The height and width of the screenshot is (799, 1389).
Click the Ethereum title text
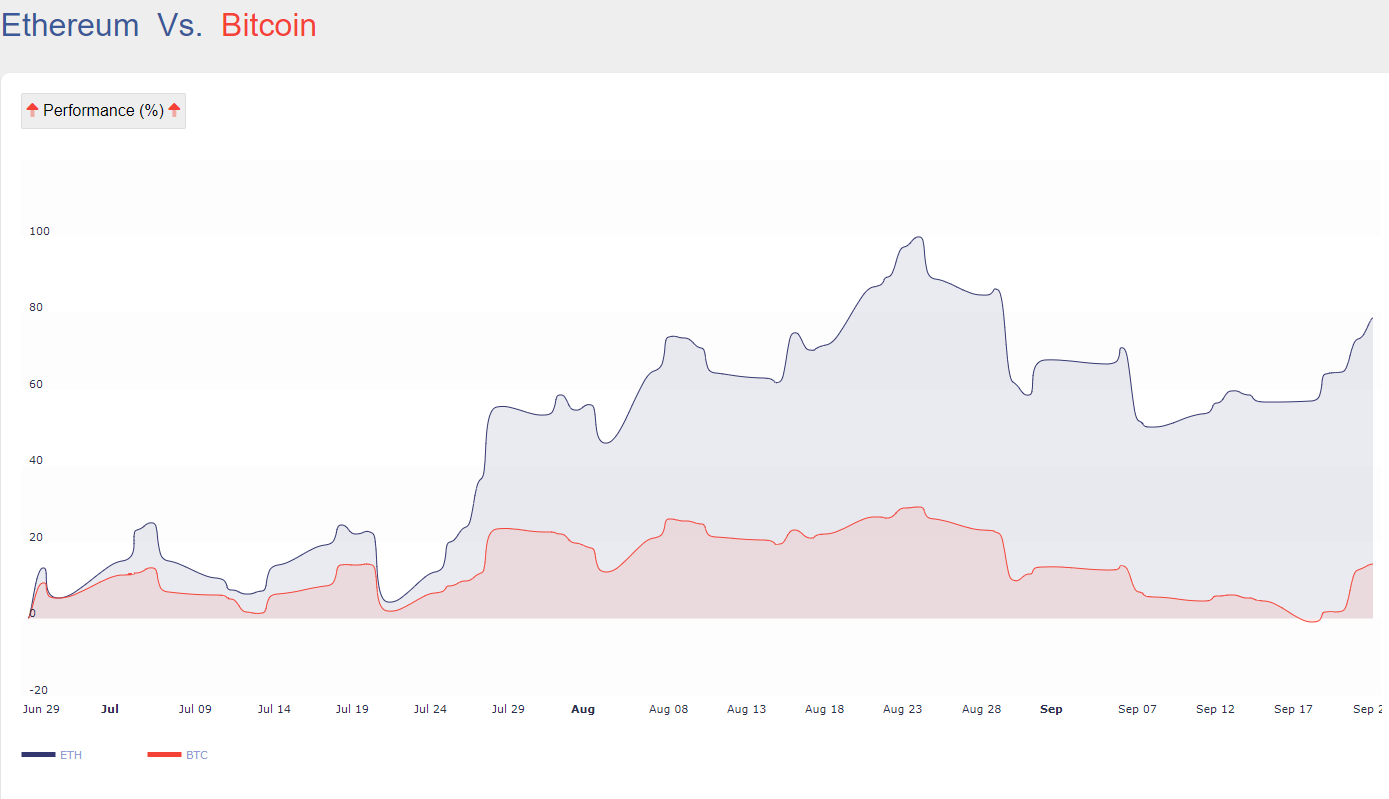tap(70, 25)
